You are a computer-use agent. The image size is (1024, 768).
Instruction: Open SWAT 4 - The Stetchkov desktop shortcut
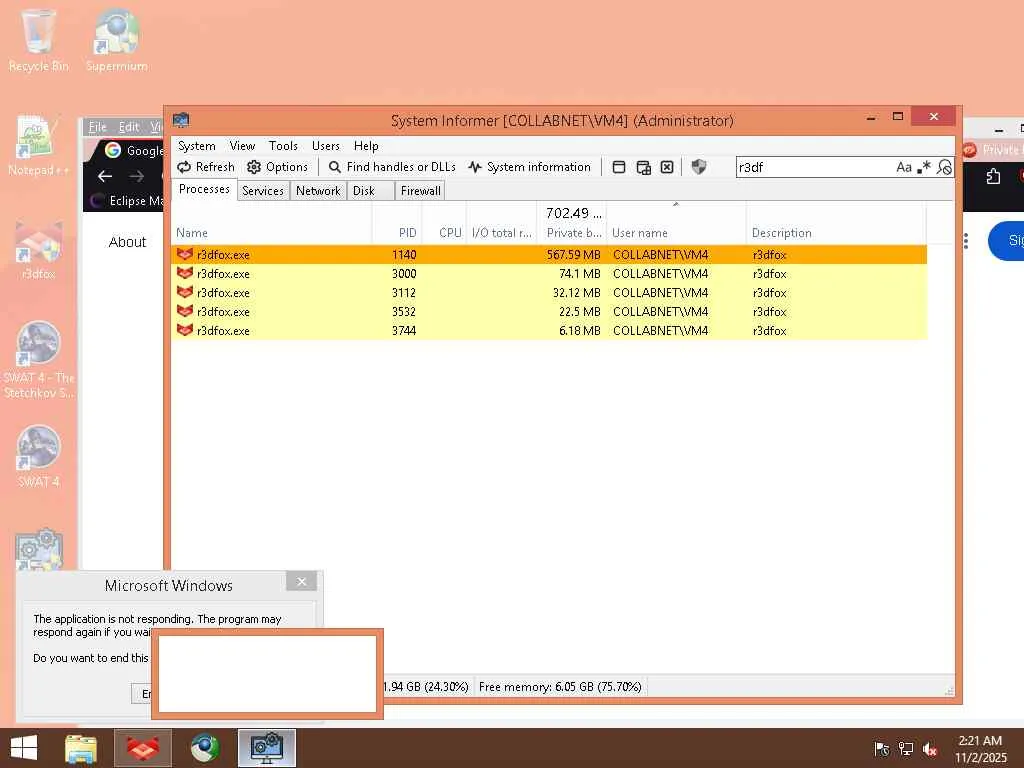pos(39,359)
